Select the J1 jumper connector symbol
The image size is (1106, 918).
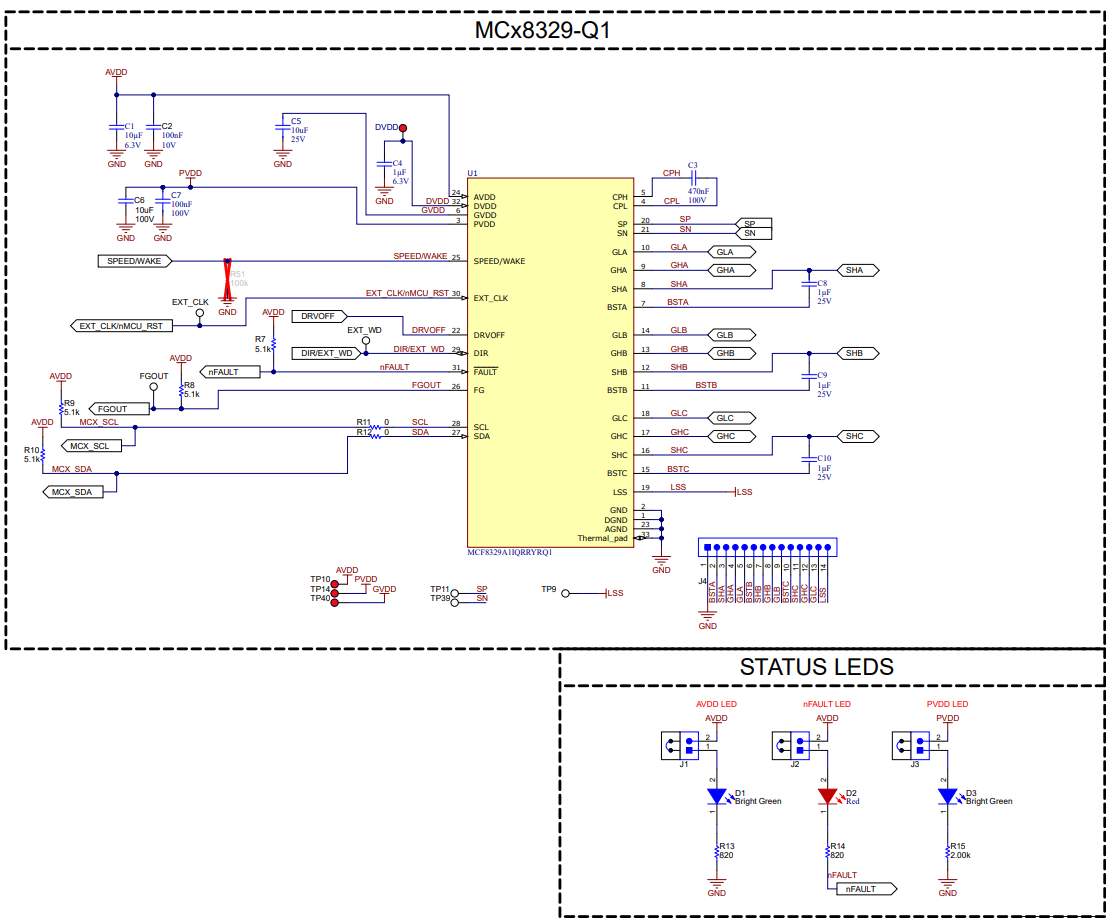(683, 745)
